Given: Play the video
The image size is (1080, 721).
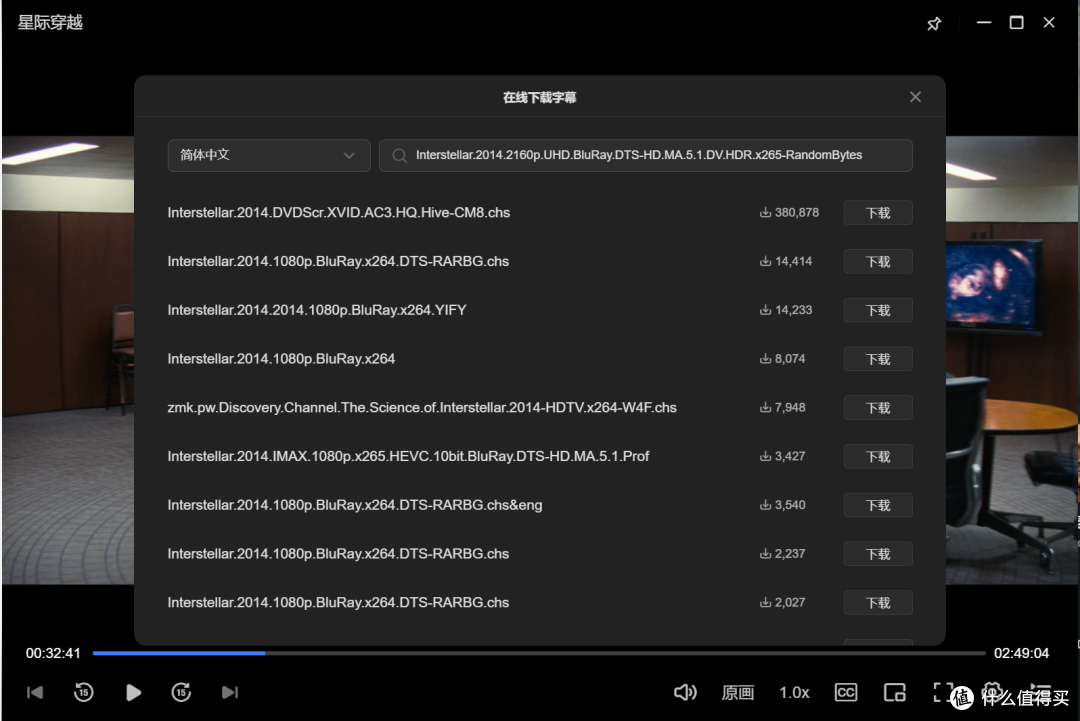Looking at the screenshot, I should click(134, 692).
